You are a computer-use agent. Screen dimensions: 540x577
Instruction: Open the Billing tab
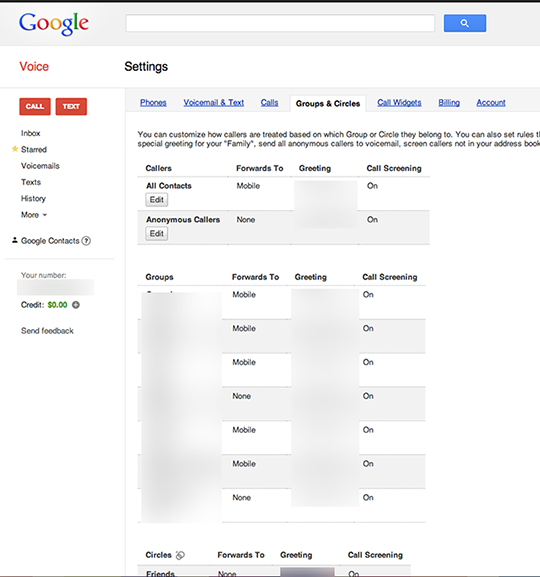pyautogui.click(x=449, y=103)
